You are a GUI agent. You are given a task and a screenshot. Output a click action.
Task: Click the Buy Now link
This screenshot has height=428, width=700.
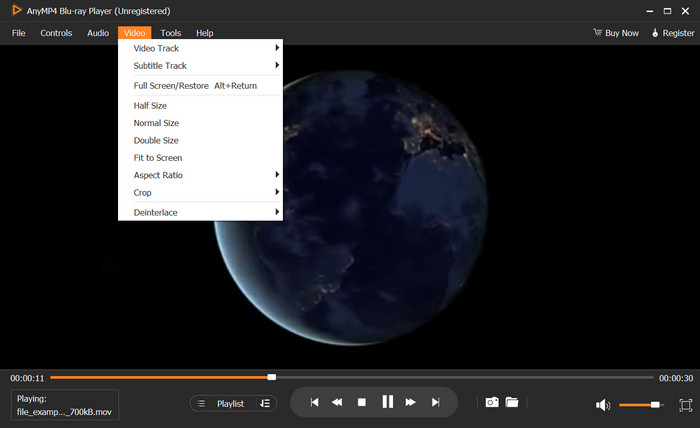[x=622, y=33]
